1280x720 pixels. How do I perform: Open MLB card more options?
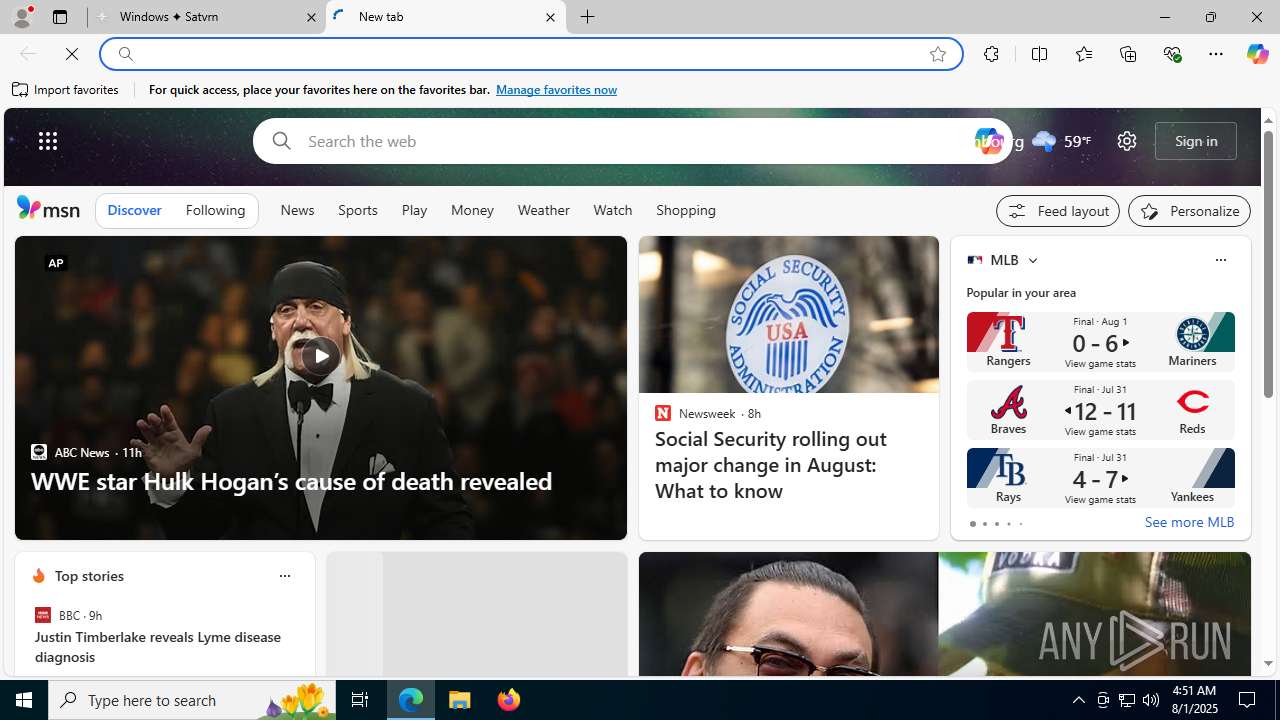pyautogui.click(x=1220, y=260)
